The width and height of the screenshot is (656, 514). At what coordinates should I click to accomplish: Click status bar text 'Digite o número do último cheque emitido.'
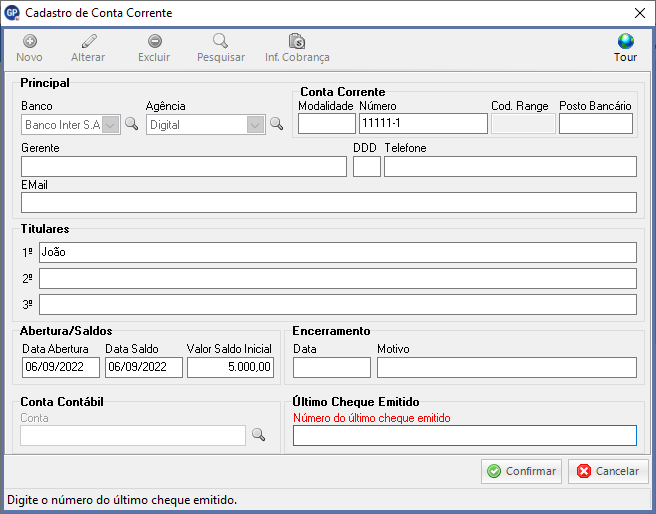122,500
